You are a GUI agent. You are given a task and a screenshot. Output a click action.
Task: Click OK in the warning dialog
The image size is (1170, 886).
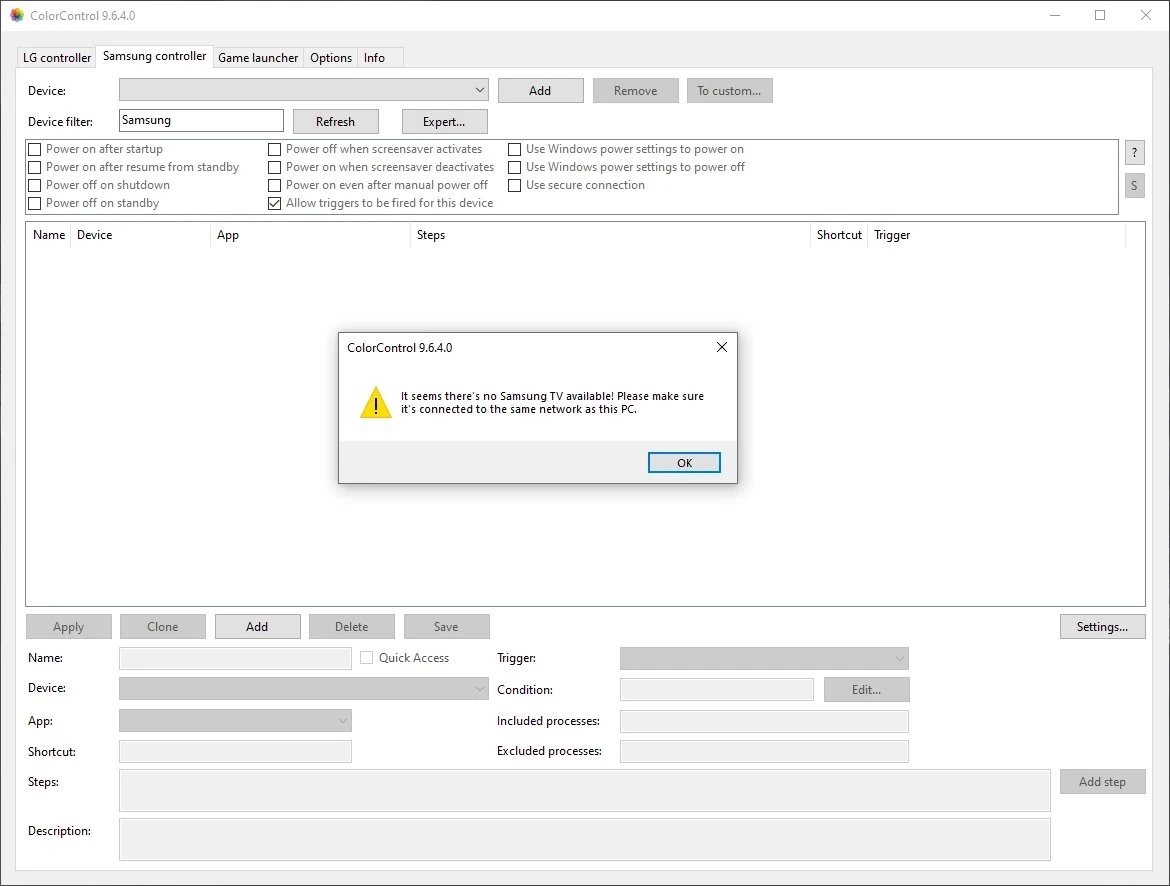coord(683,463)
